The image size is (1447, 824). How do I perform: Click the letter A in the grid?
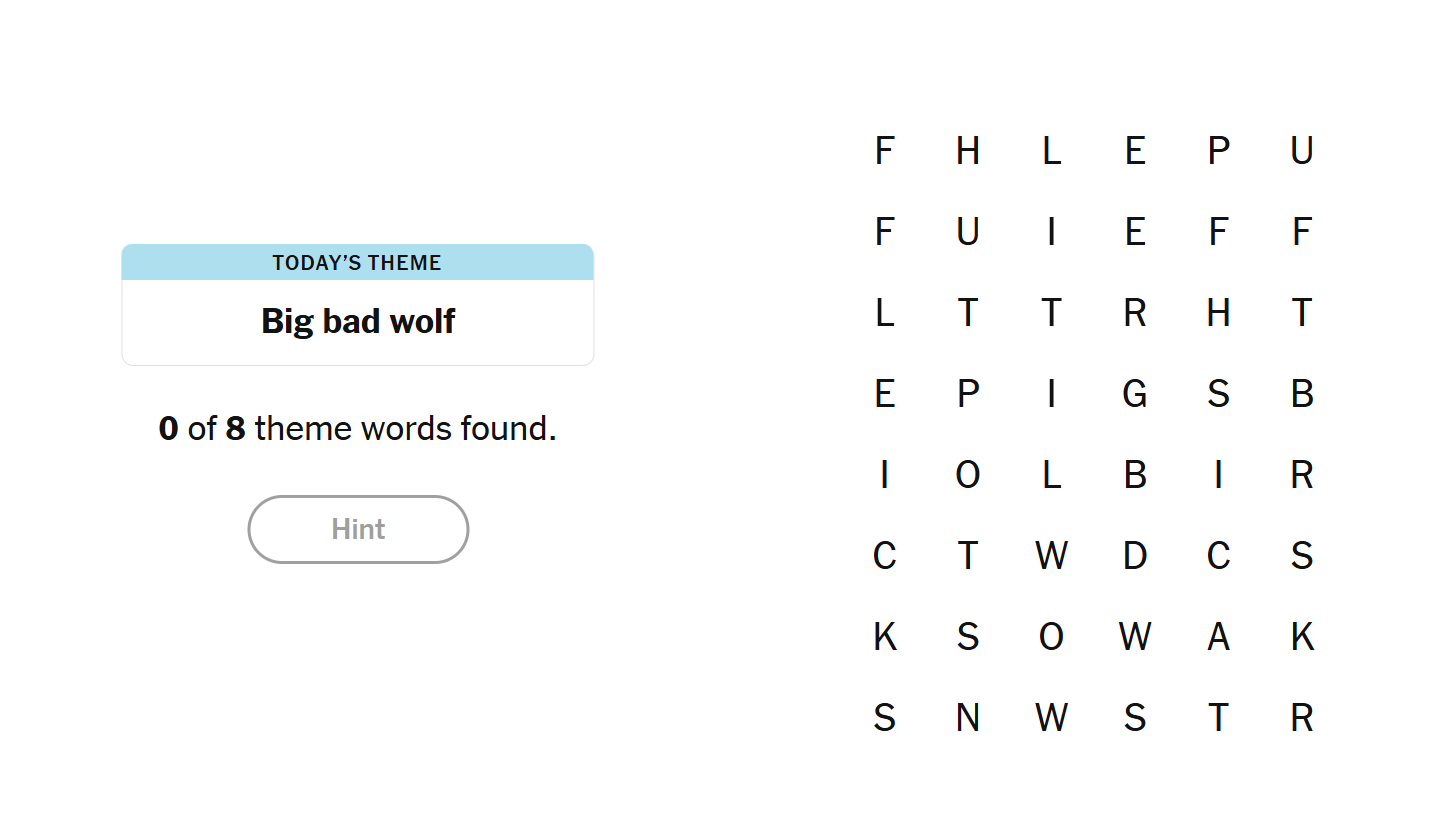click(1218, 637)
